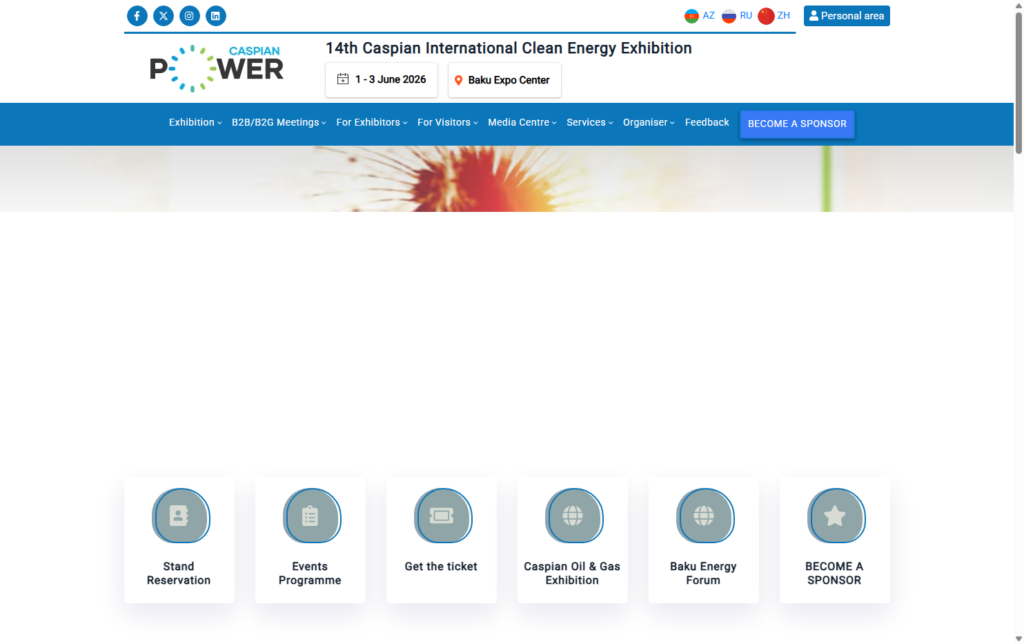Click the BECOME A SPONSOR navigation button
Screen dimensions: 1024x644
point(797,123)
